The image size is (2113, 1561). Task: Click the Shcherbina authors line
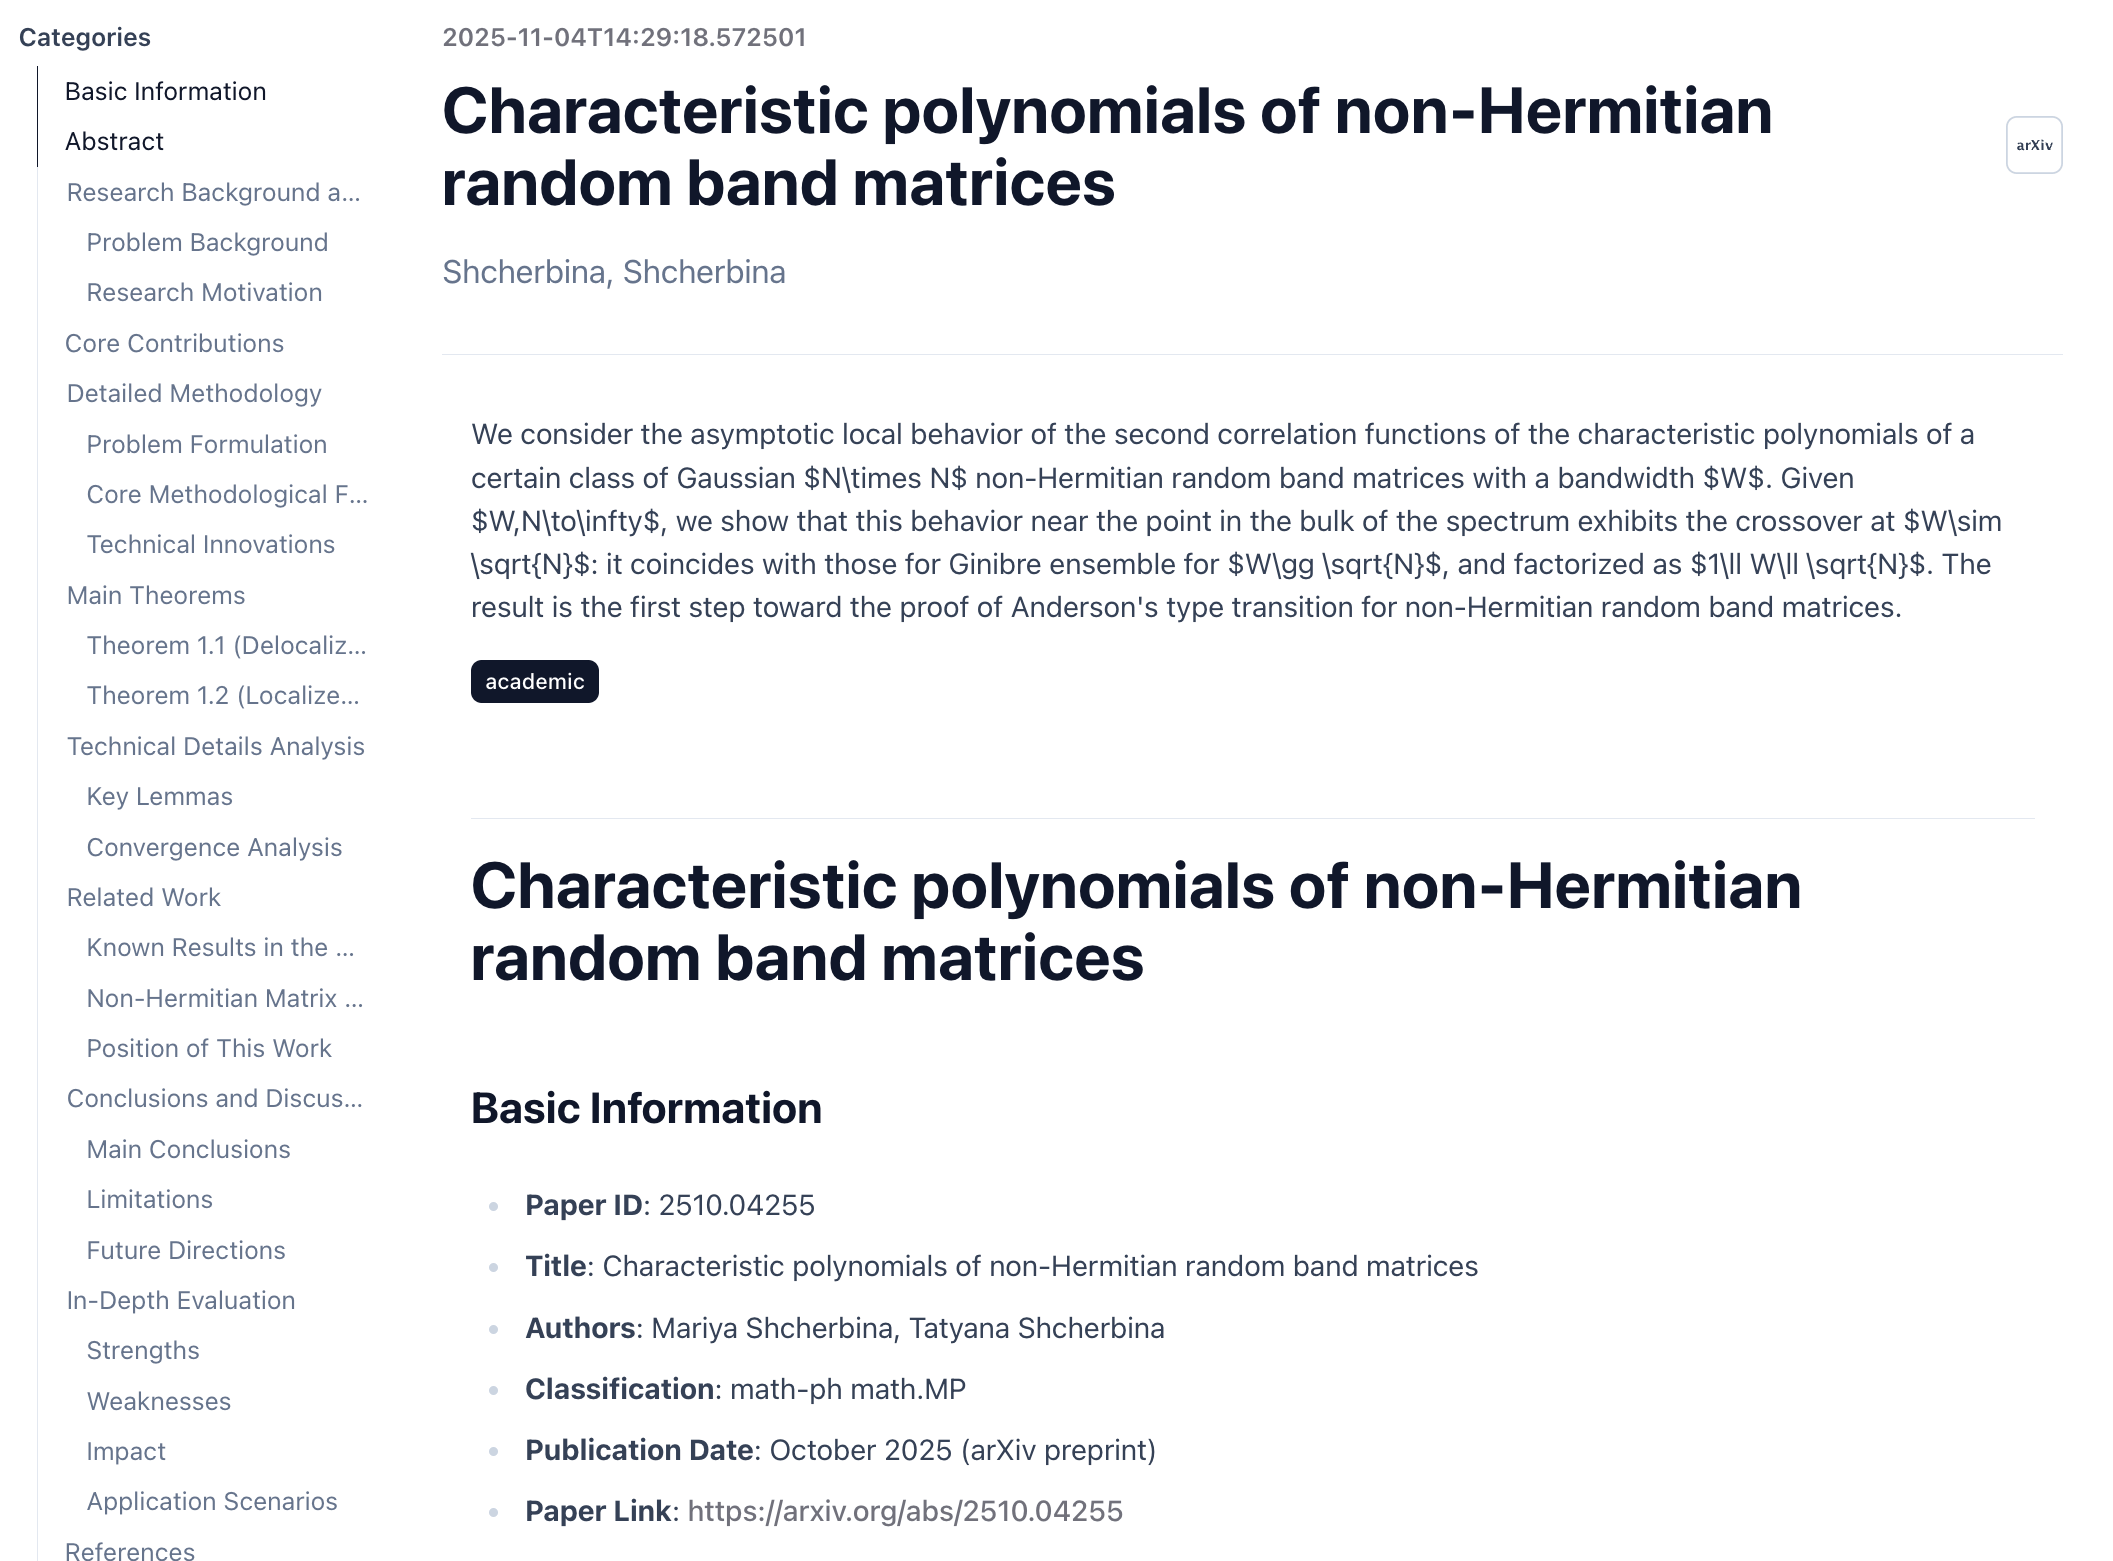pyautogui.click(x=613, y=272)
